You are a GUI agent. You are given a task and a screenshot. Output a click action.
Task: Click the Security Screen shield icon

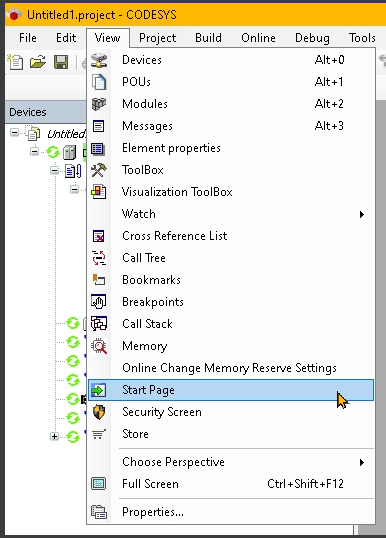click(99, 412)
